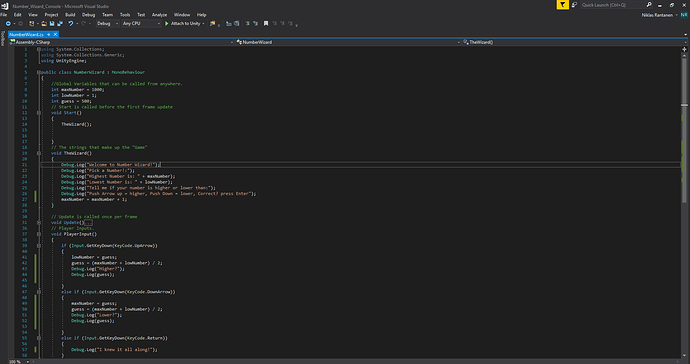Click the line "int maxNumber = 1000;"

(x=78, y=89)
